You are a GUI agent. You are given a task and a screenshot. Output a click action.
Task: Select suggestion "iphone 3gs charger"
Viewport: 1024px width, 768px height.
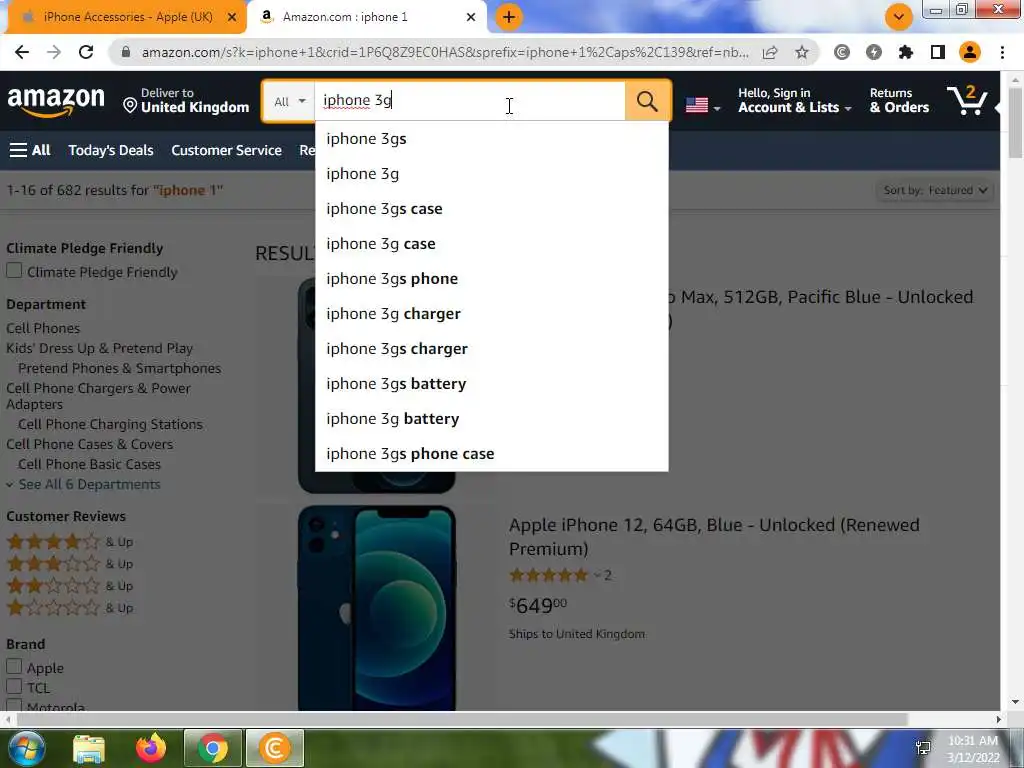[492, 349]
